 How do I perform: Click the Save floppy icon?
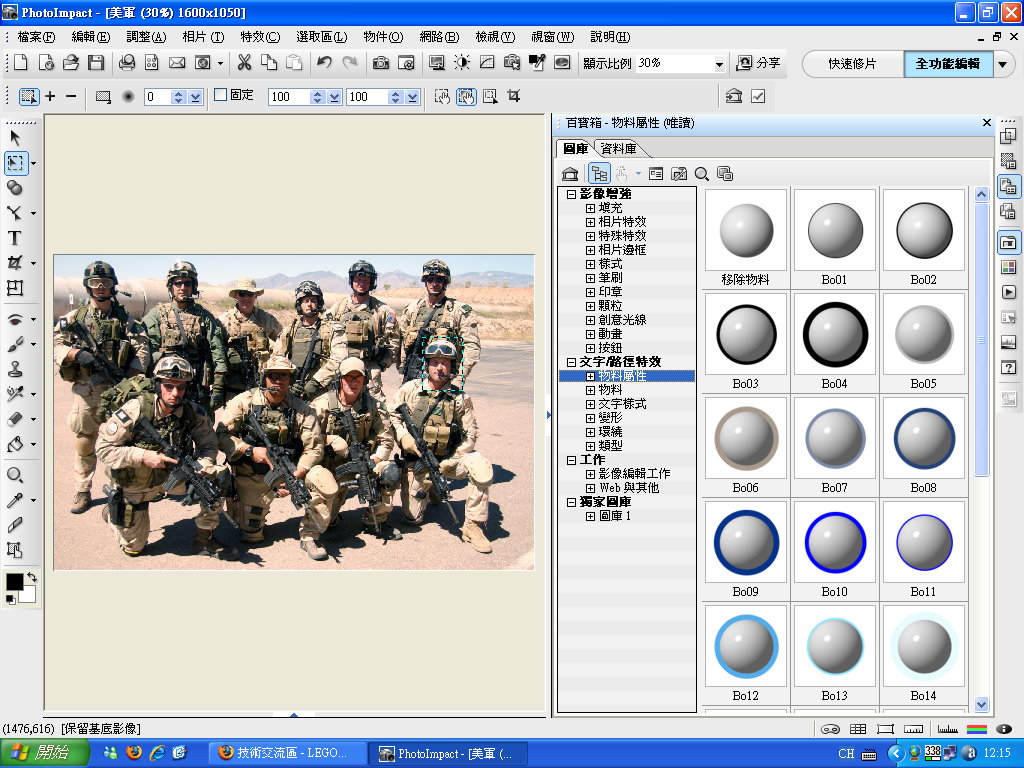click(x=96, y=63)
